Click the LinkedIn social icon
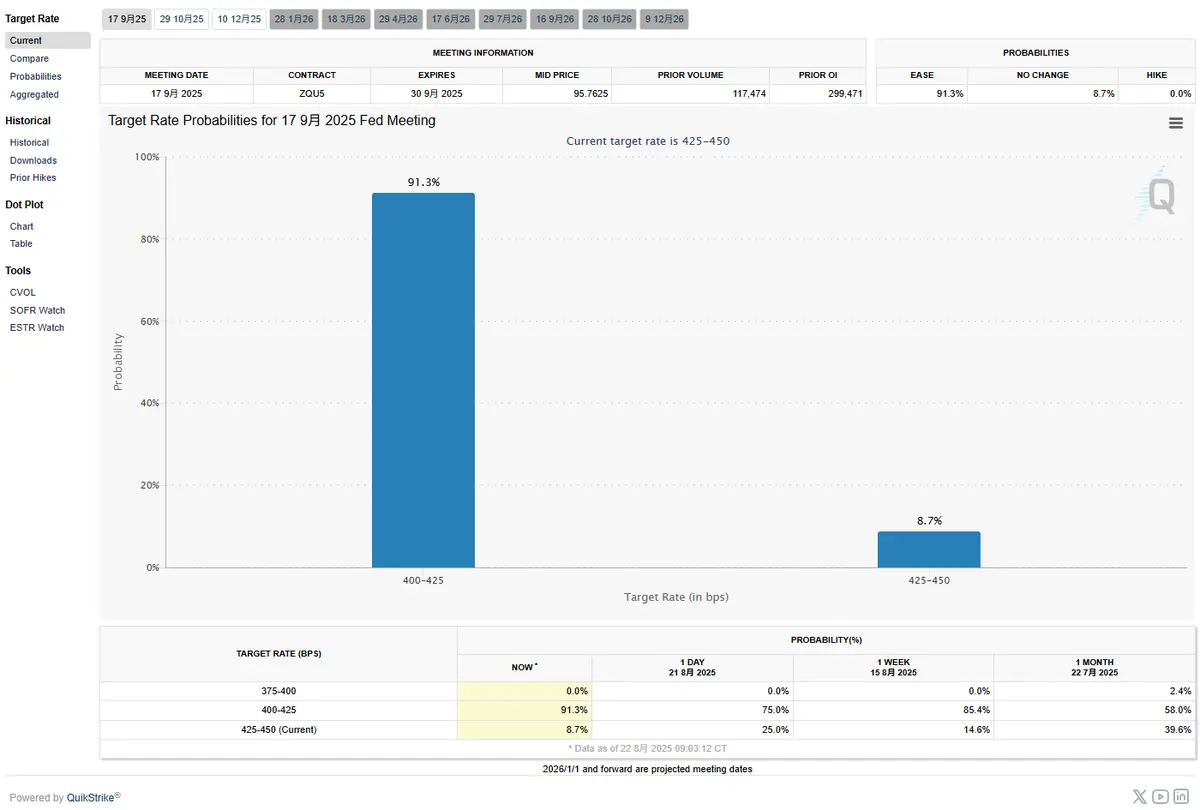 (1181, 797)
